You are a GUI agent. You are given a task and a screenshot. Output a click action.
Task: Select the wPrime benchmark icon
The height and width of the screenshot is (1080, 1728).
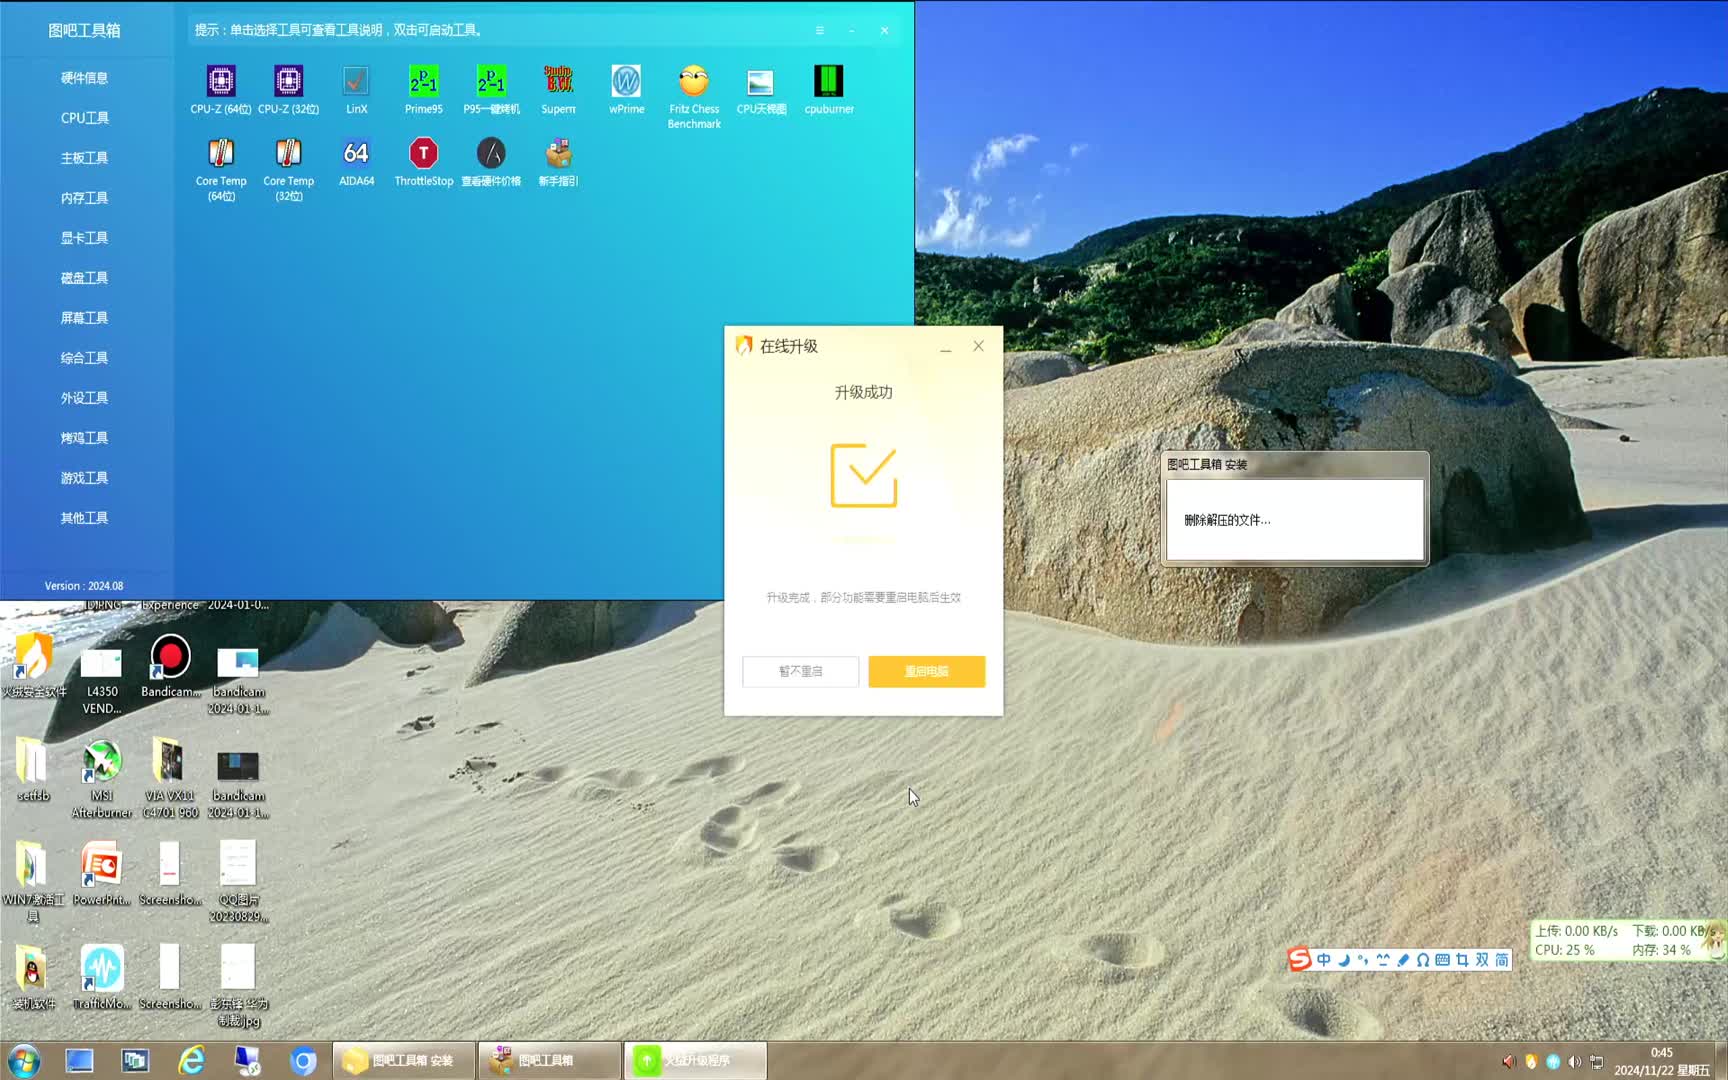pos(626,82)
